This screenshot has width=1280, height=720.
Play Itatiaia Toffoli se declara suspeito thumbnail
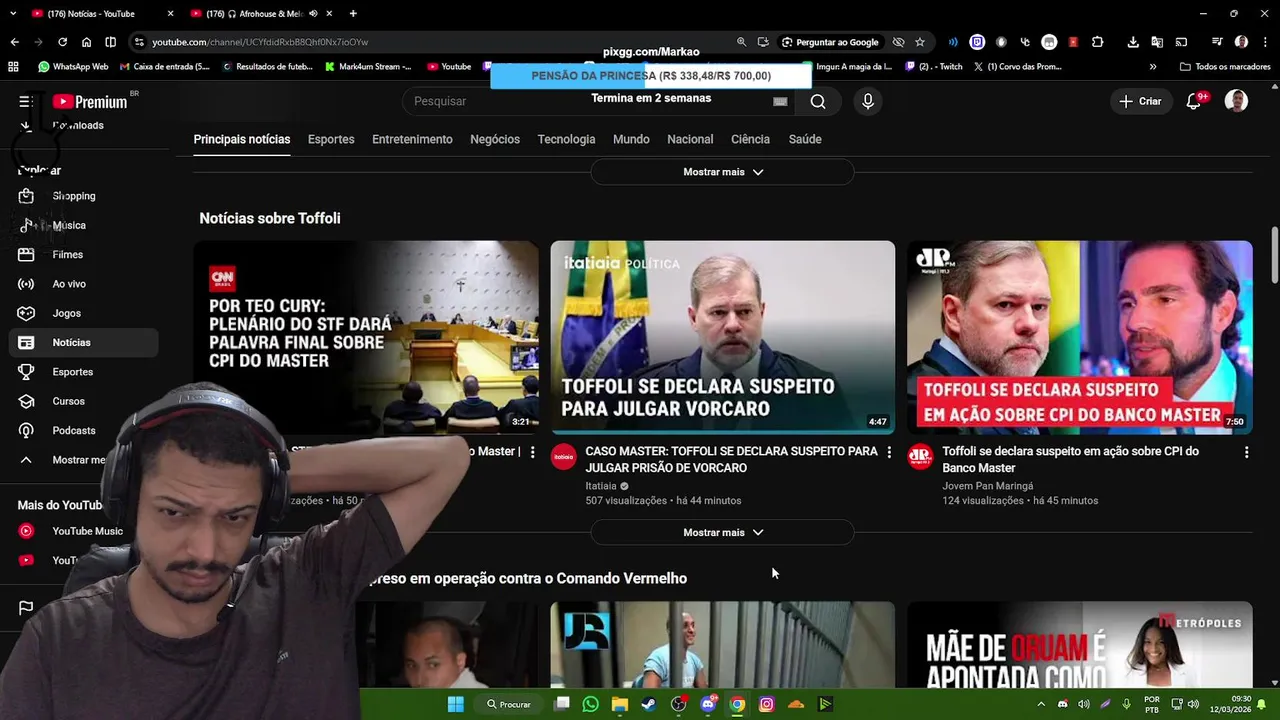(722, 337)
